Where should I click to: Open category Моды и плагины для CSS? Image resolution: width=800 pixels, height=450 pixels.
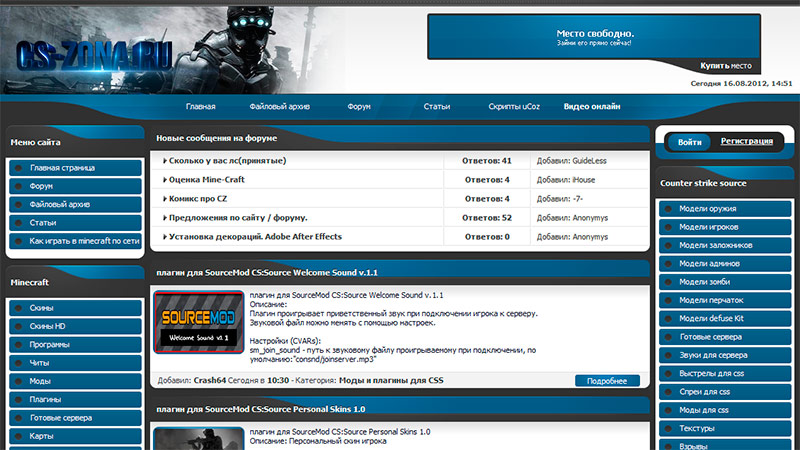[391, 381]
